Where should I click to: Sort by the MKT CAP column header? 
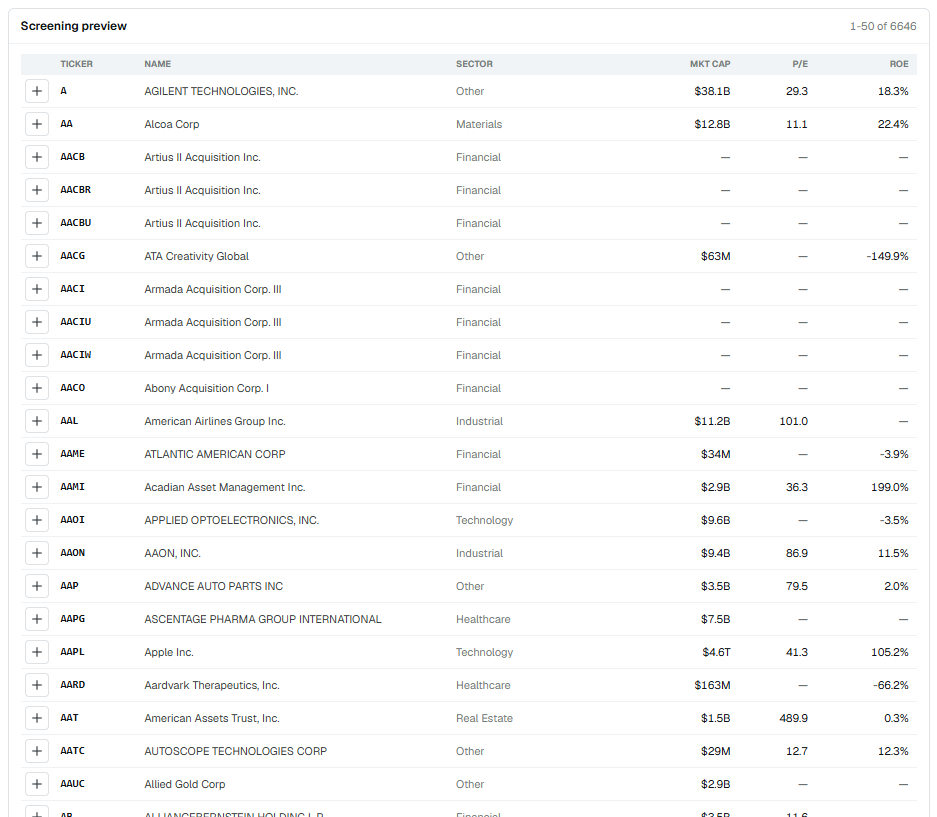[710, 64]
